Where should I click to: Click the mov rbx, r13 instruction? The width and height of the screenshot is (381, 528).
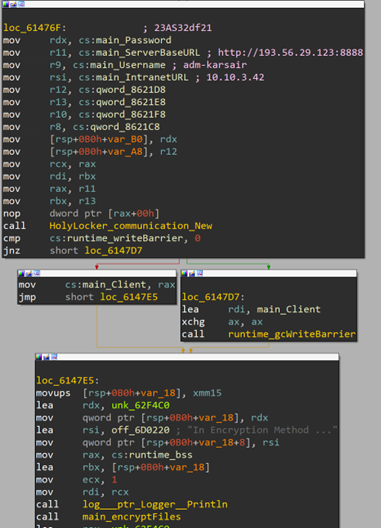[50, 201]
